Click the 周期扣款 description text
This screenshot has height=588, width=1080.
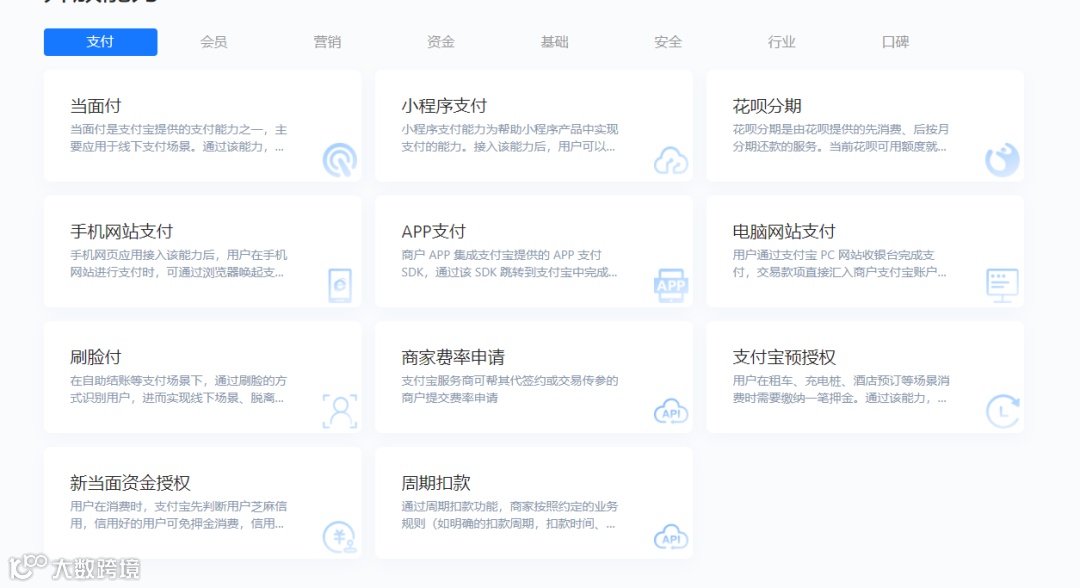(510, 515)
